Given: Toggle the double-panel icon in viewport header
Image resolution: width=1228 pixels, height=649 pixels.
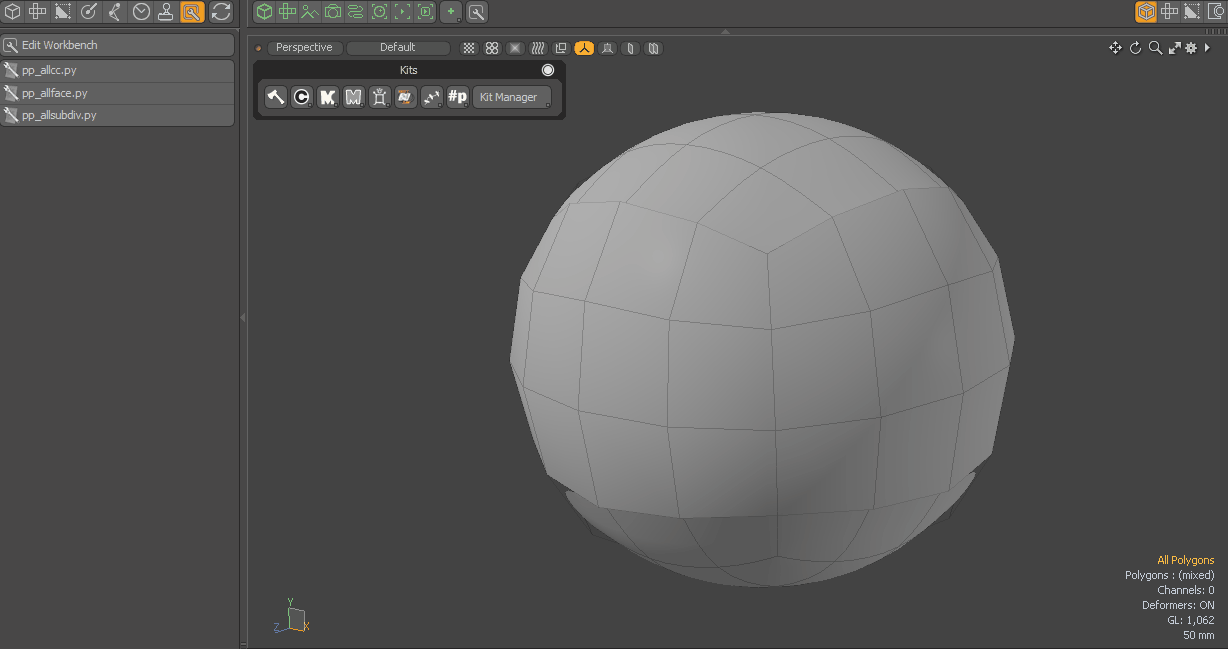Looking at the screenshot, I should (653, 48).
